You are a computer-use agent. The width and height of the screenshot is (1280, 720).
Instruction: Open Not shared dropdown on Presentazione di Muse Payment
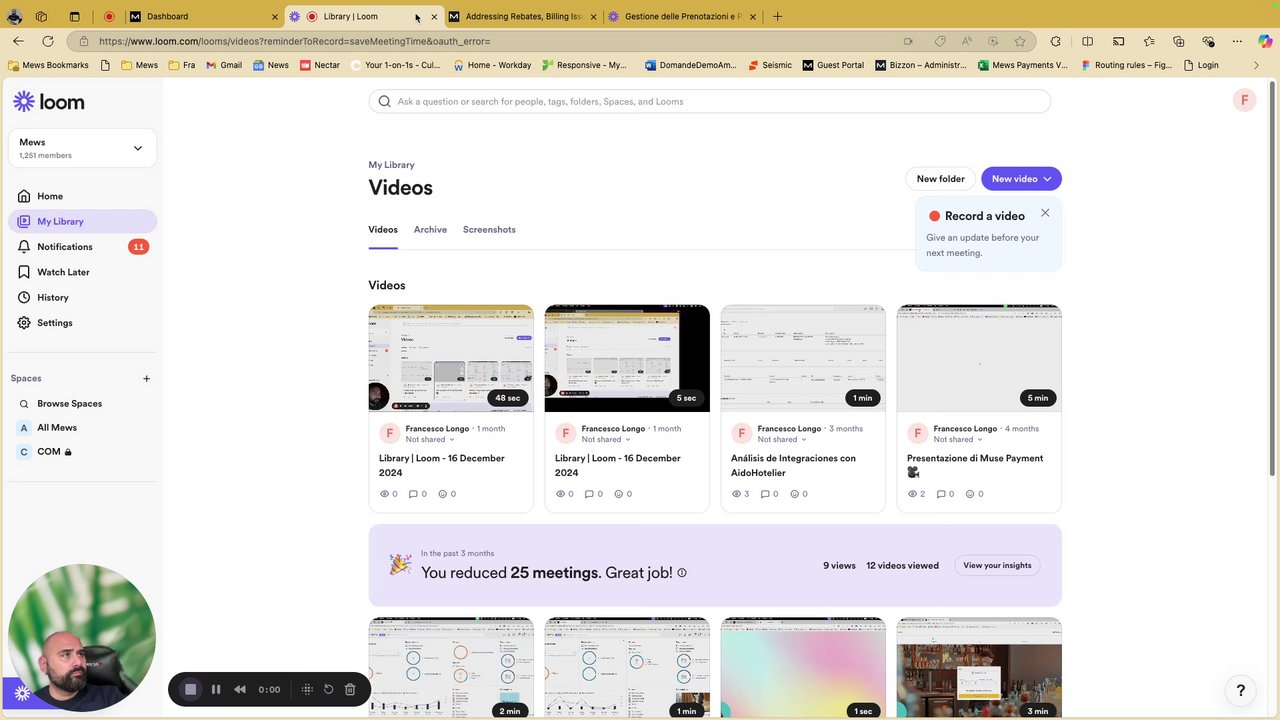[958, 439]
